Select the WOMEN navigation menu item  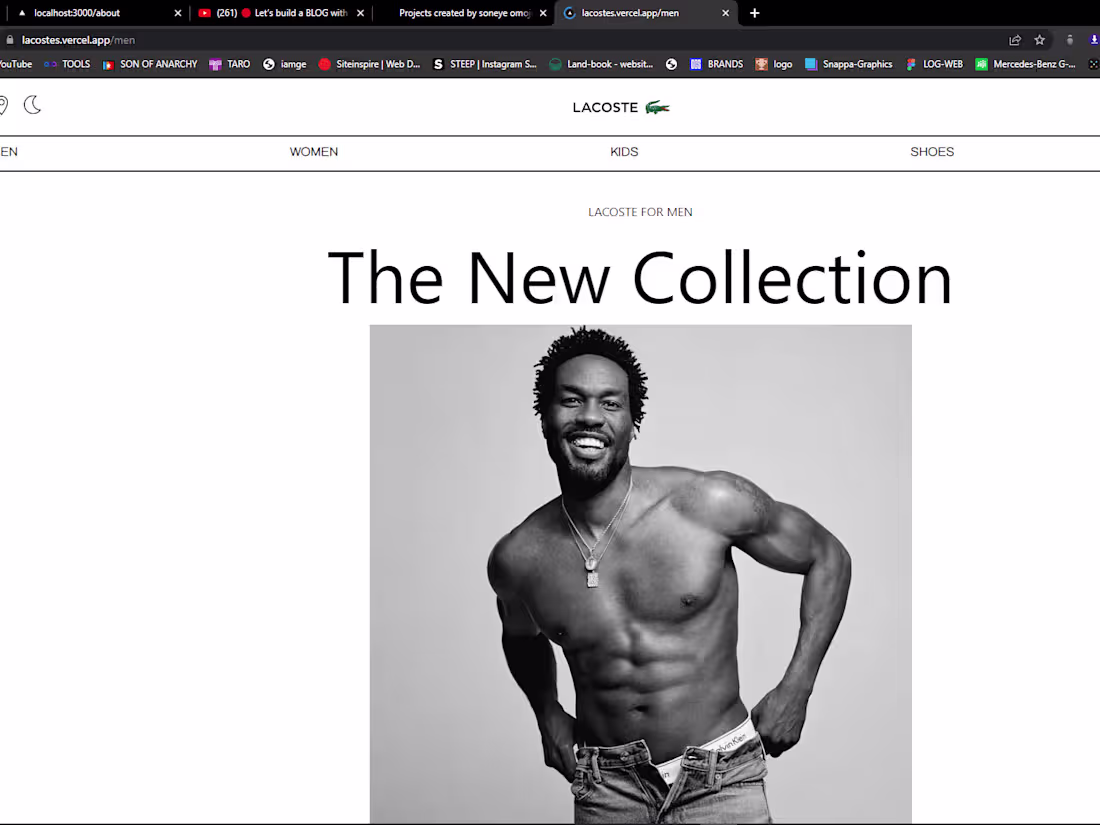pyautogui.click(x=313, y=151)
